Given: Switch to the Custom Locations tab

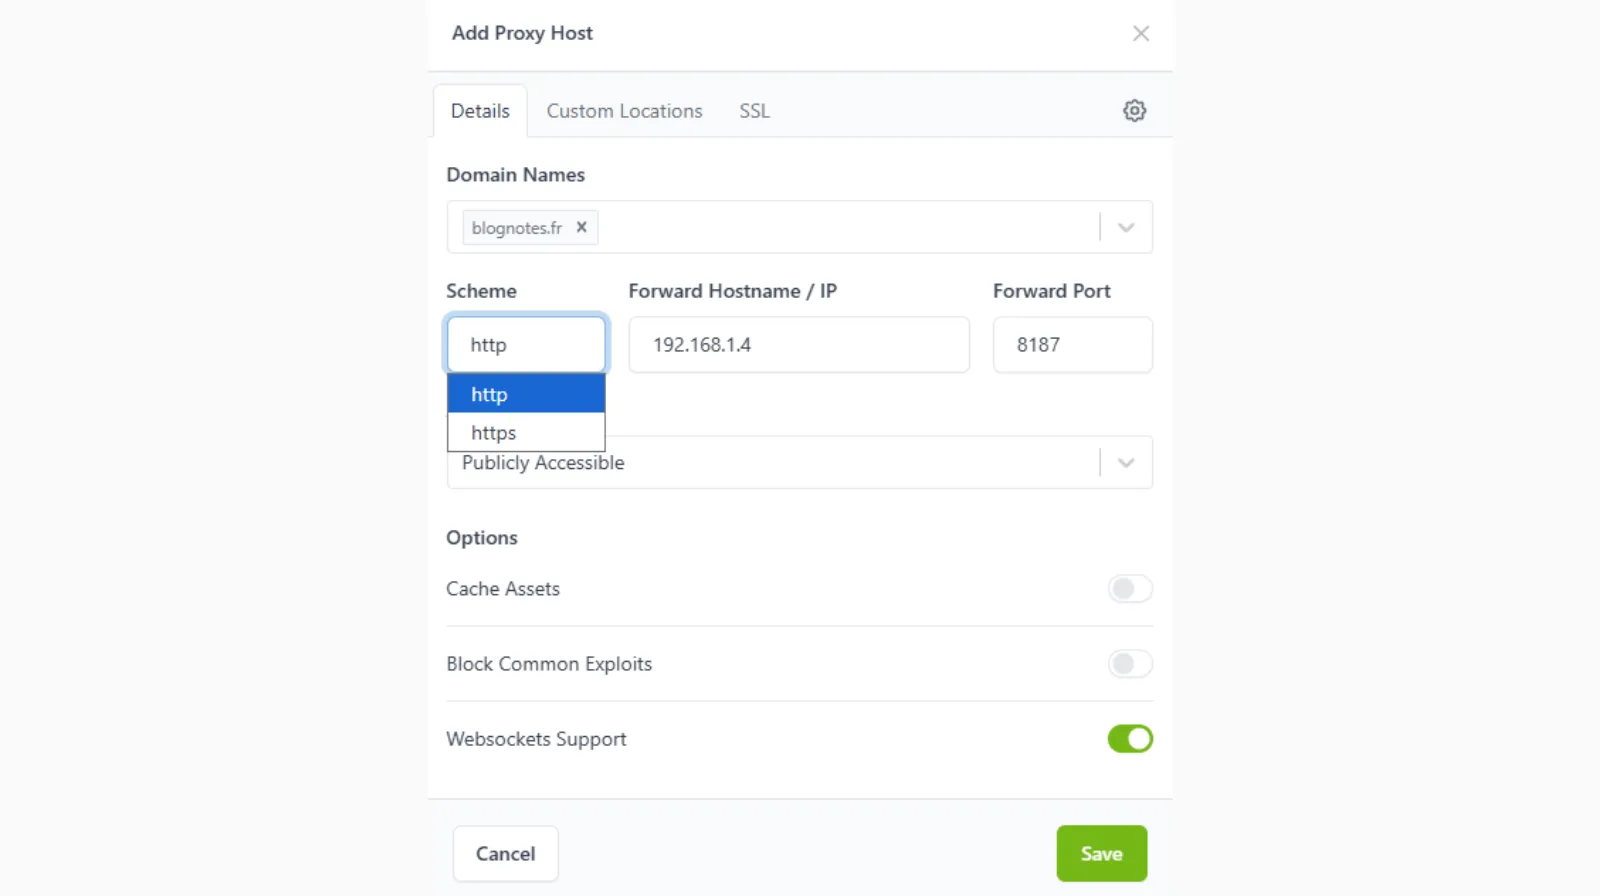Looking at the screenshot, I should [624, 111].
